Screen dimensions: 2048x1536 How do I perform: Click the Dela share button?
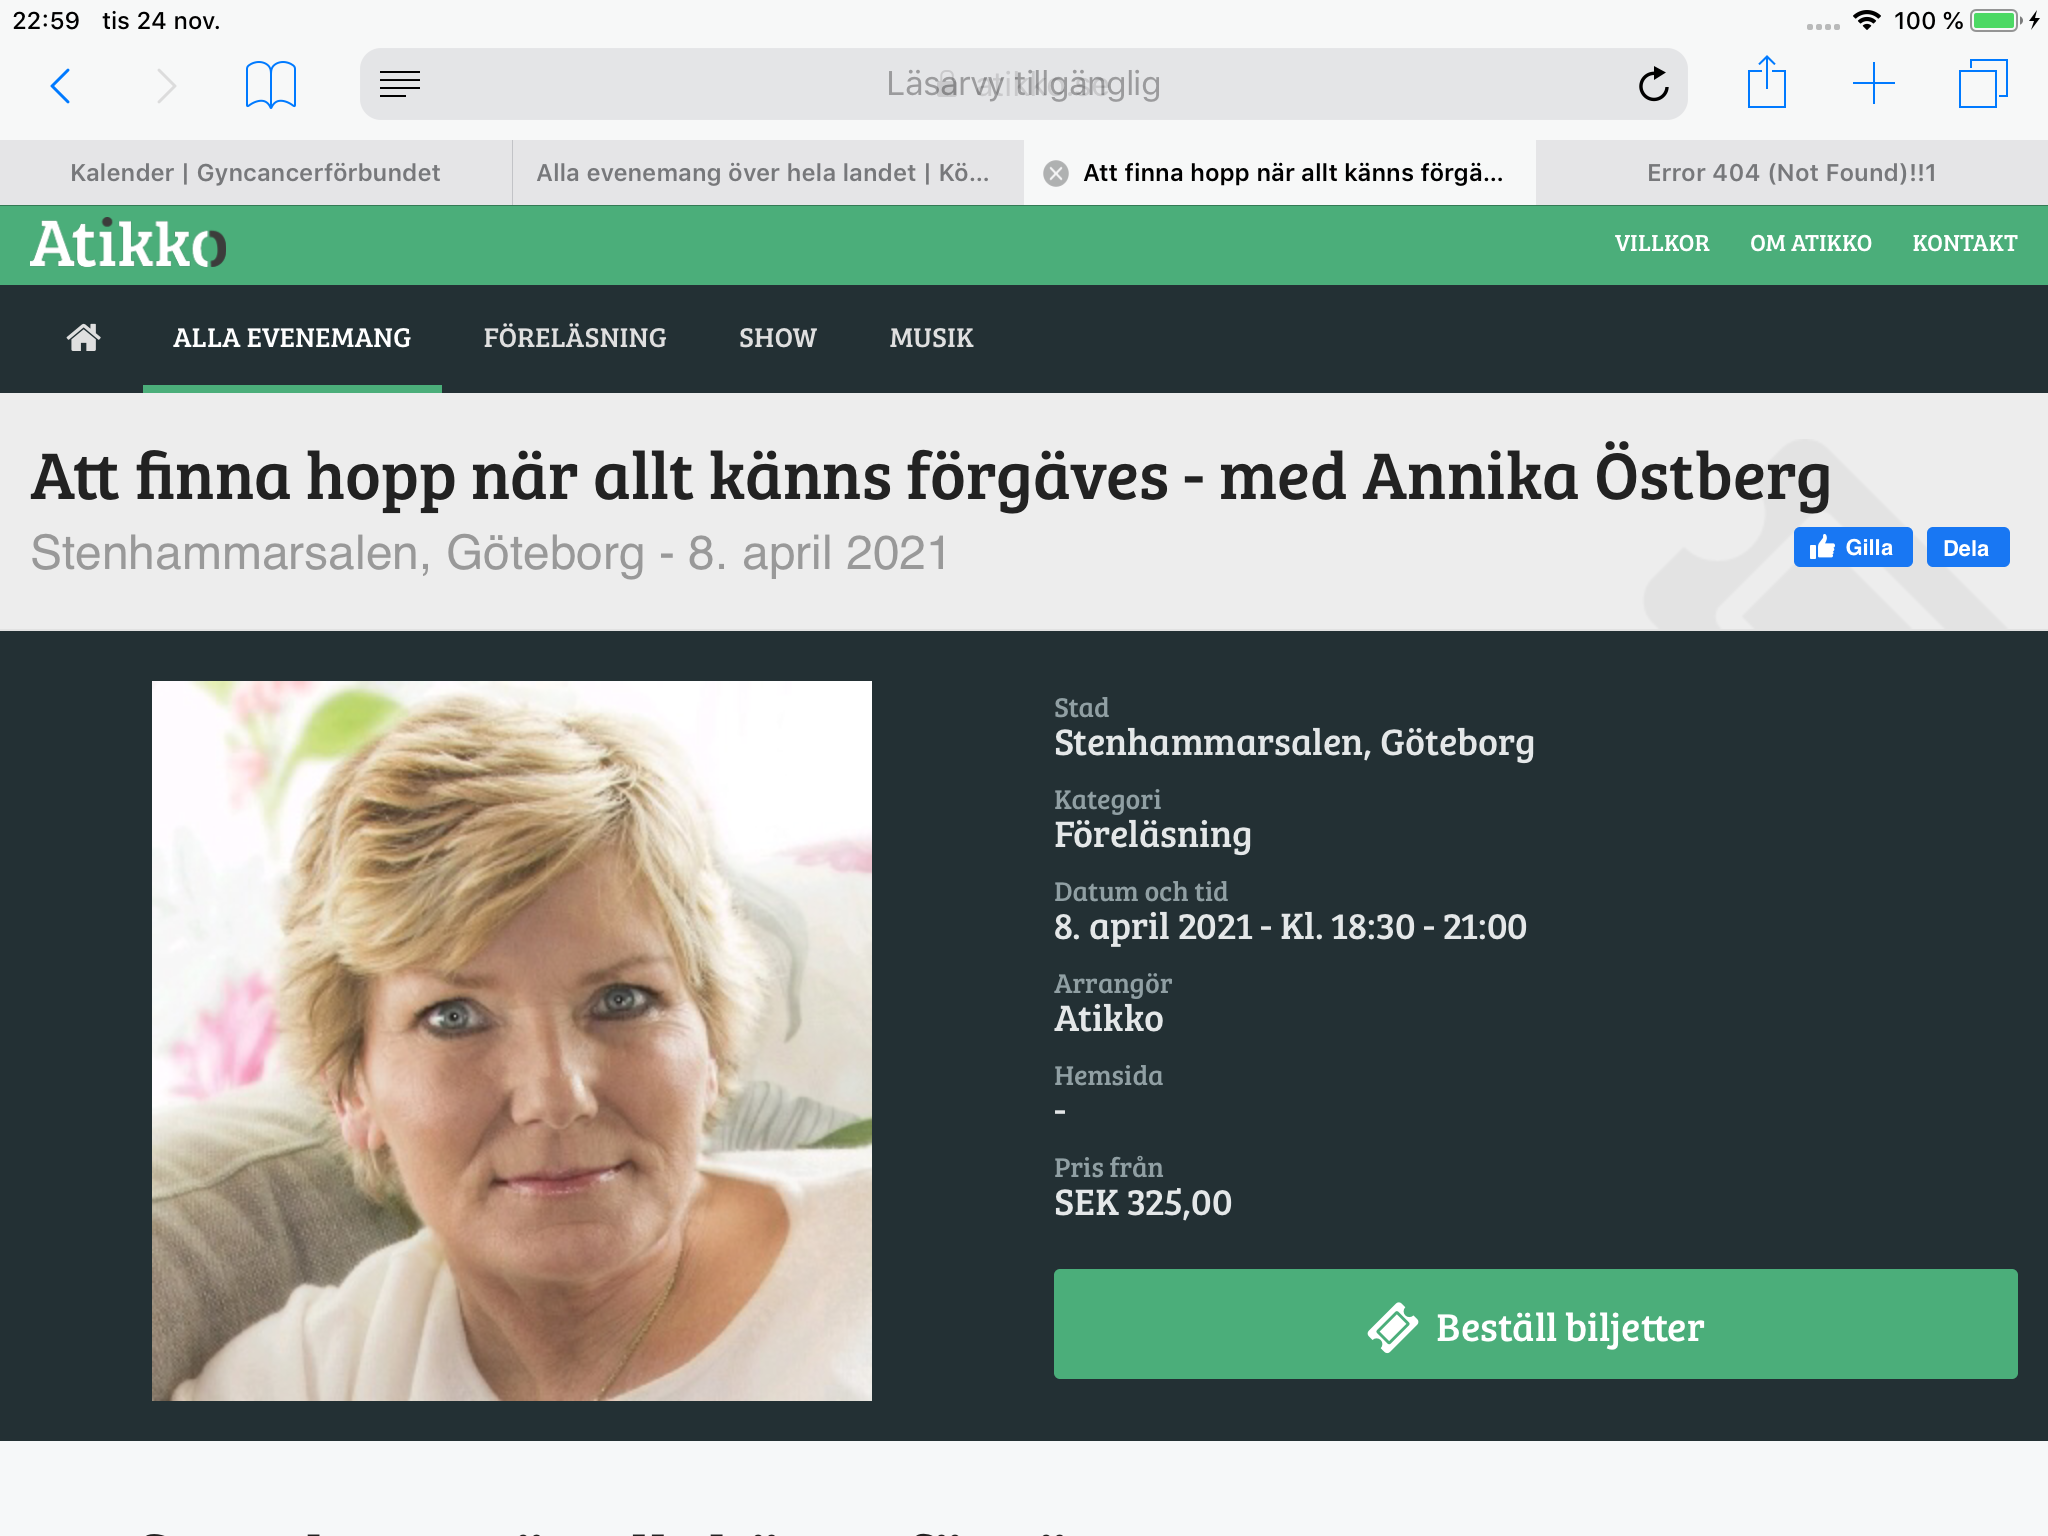tap(1968, 547)
